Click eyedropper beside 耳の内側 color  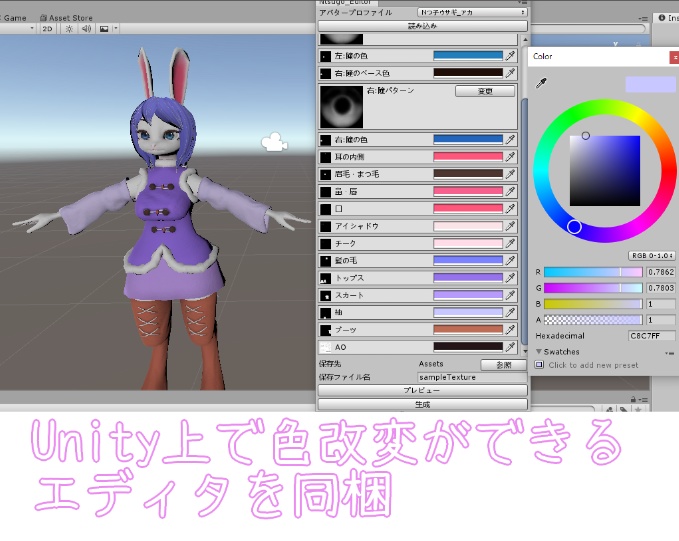(x=511, y=157)
